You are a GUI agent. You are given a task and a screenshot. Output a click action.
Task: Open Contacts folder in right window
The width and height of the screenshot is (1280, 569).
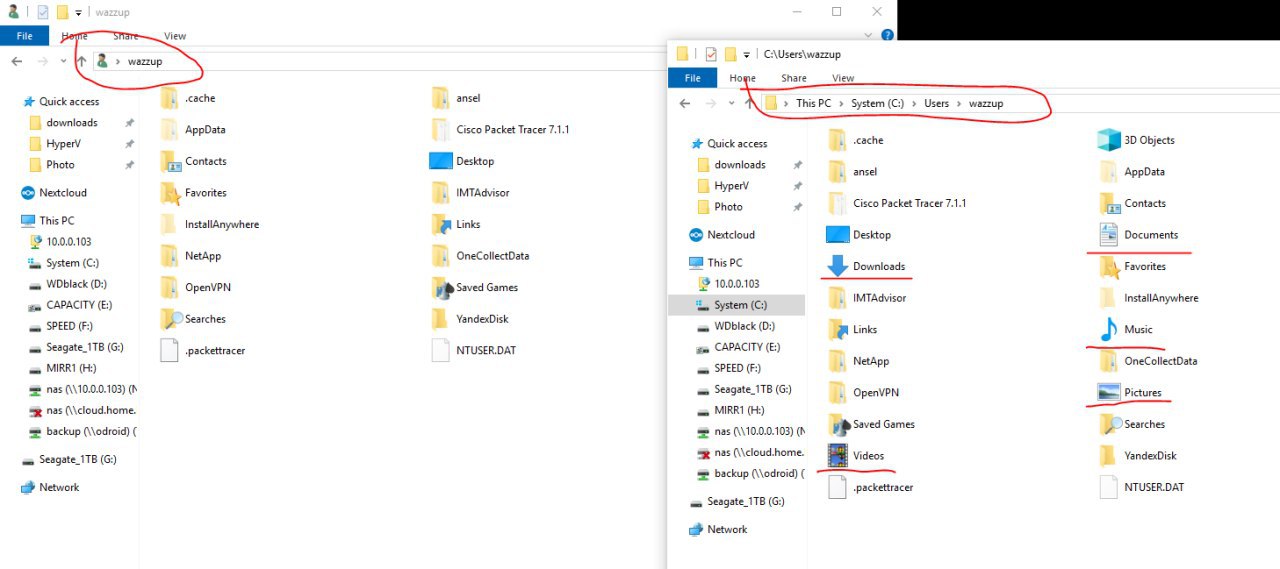click(1132, 203)
